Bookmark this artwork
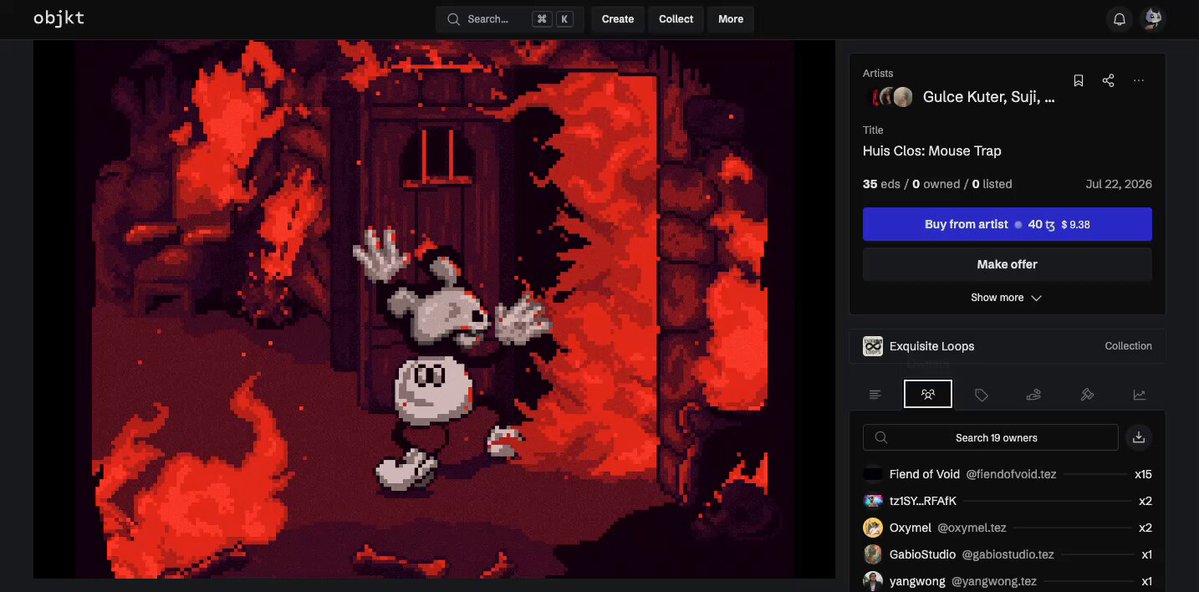Image resolution: width=1199 pixels, height=592 pixels. (x=1078, y=80)
